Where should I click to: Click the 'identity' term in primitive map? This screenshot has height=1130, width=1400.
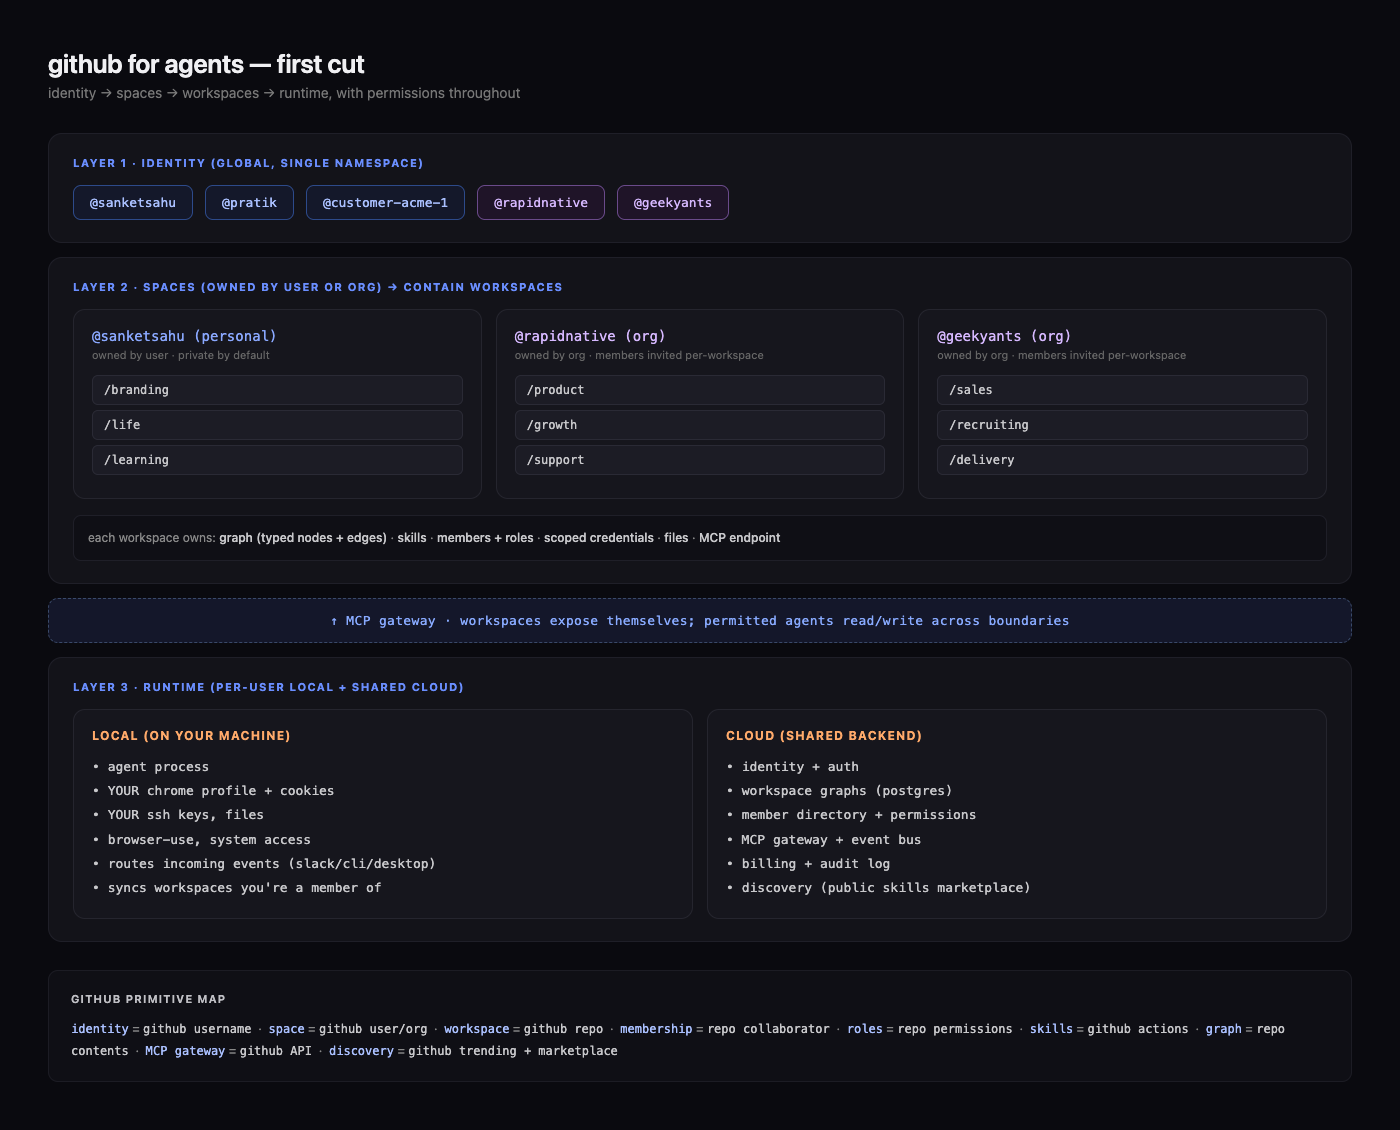click(x=100, y=1029)
